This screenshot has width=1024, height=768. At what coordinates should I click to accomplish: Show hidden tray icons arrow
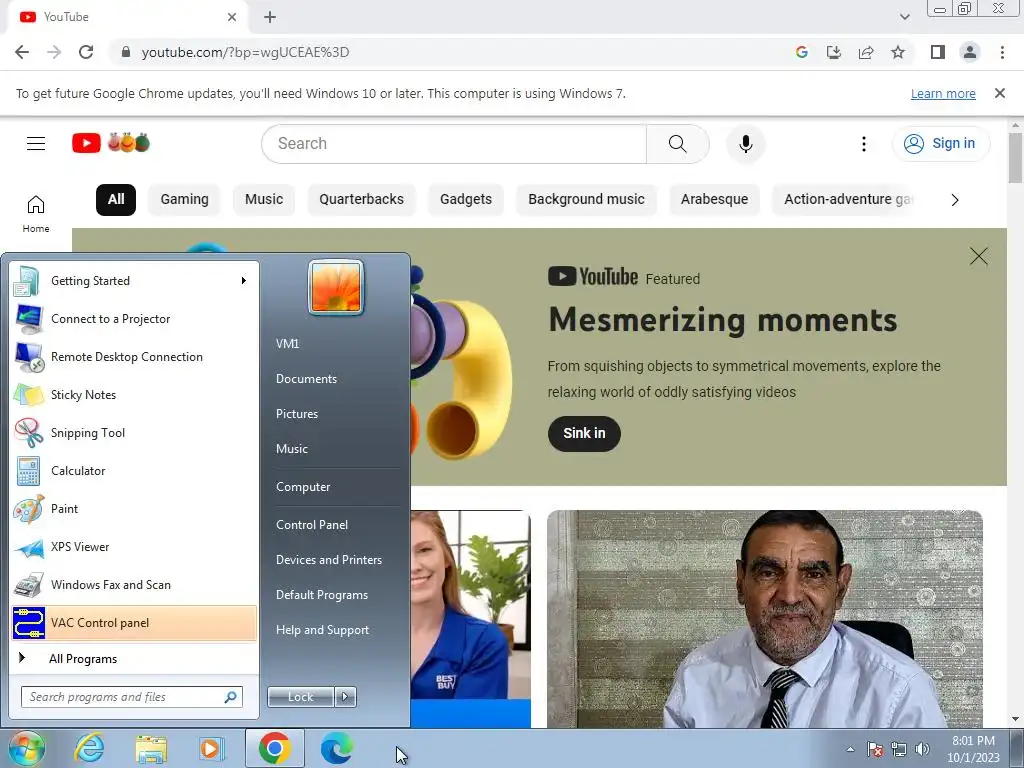click(850, 749)
